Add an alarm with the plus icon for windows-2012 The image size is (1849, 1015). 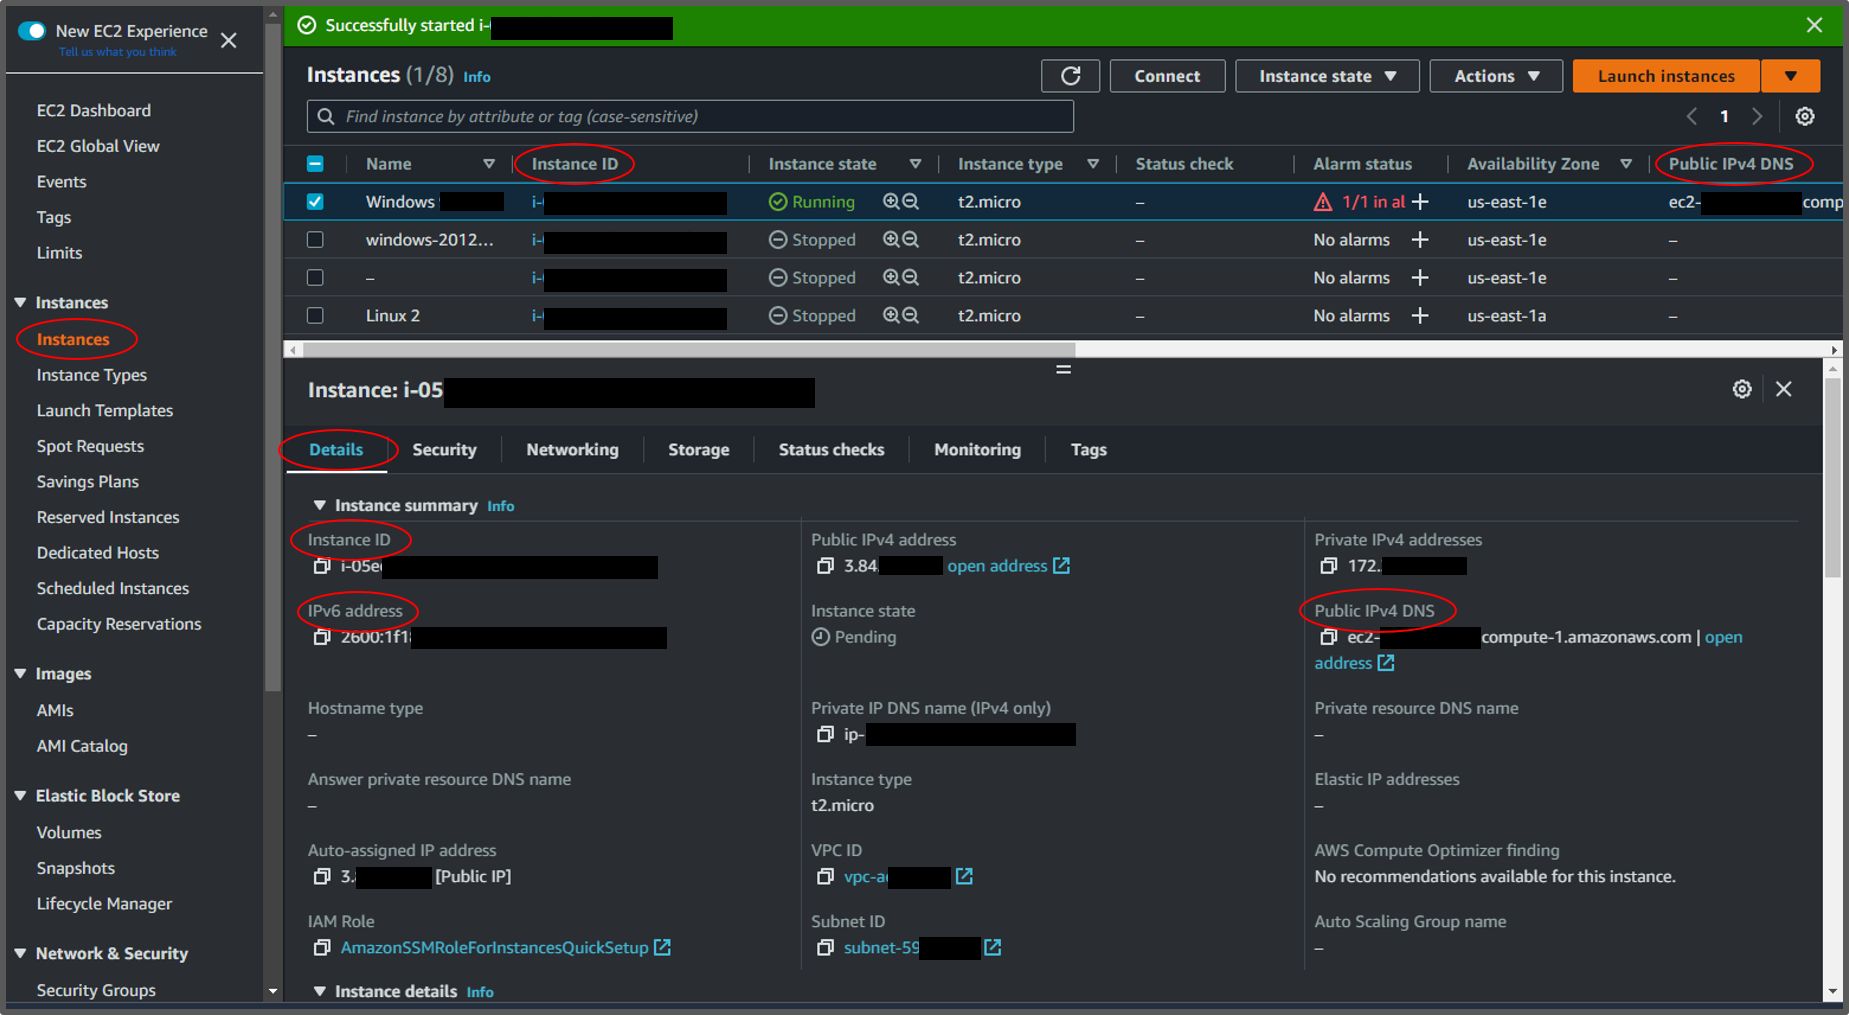coord(1421,239)
